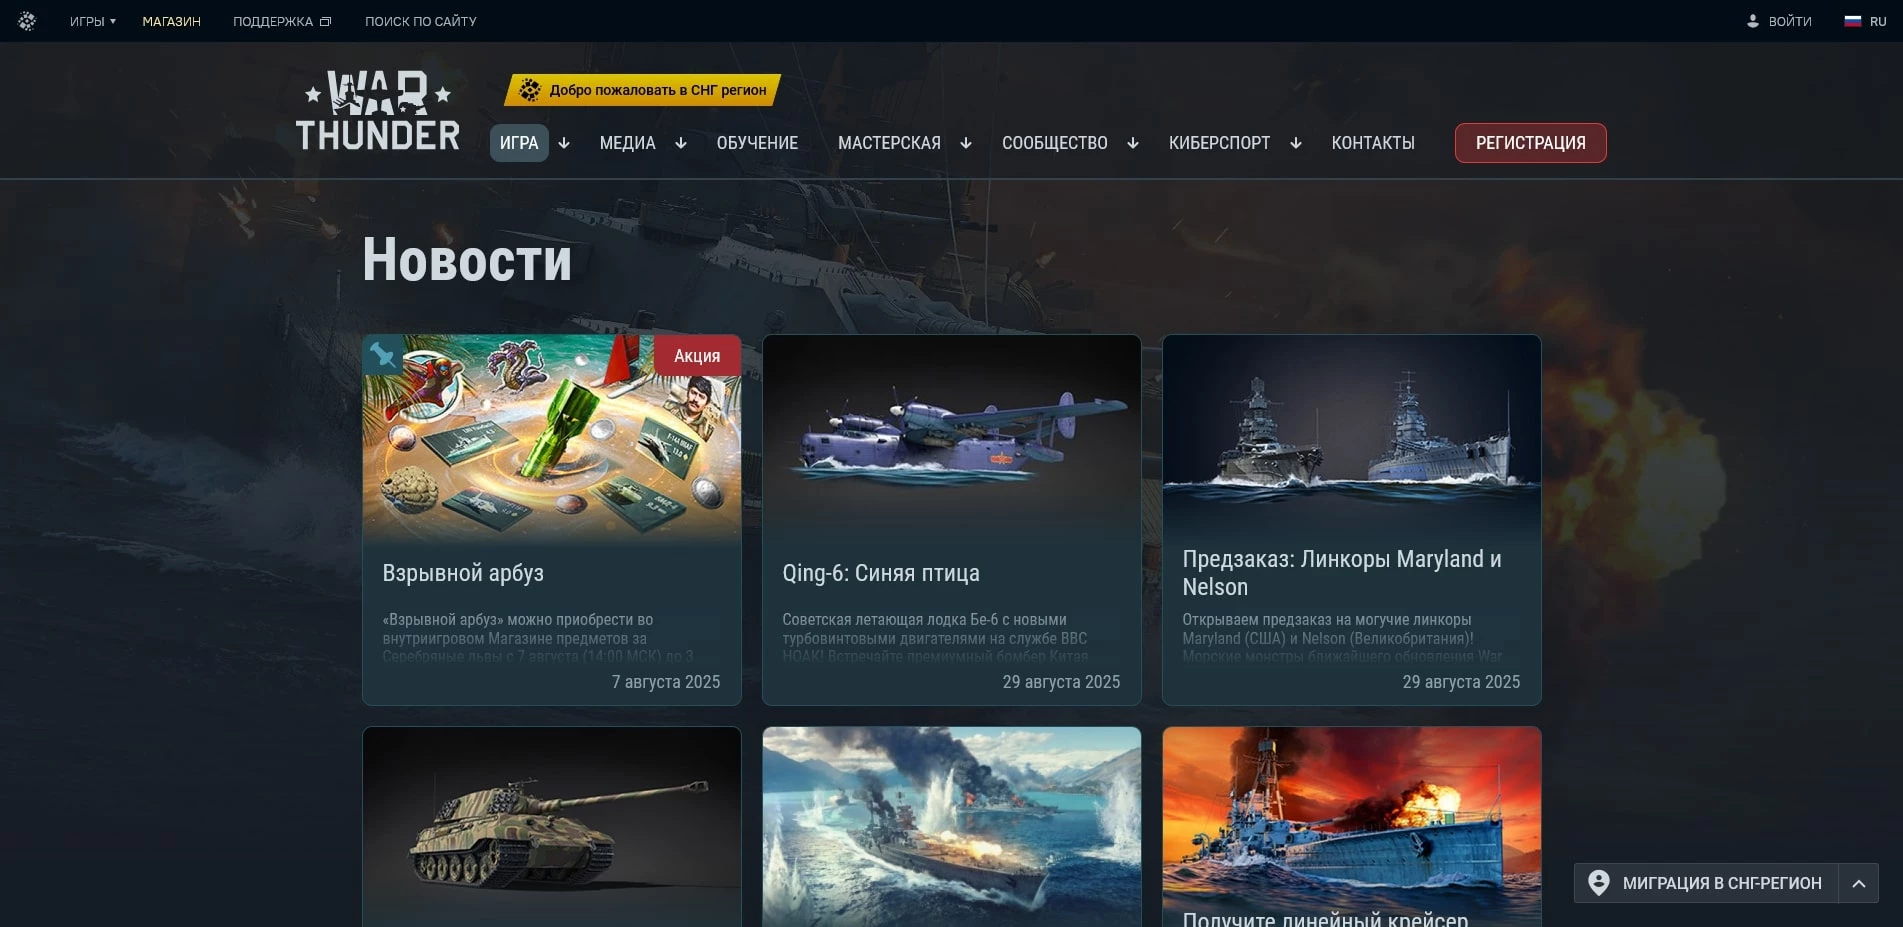Click the user account icon next to ВОЙТИ
1903x927 pixels.
click(1752, 20)
